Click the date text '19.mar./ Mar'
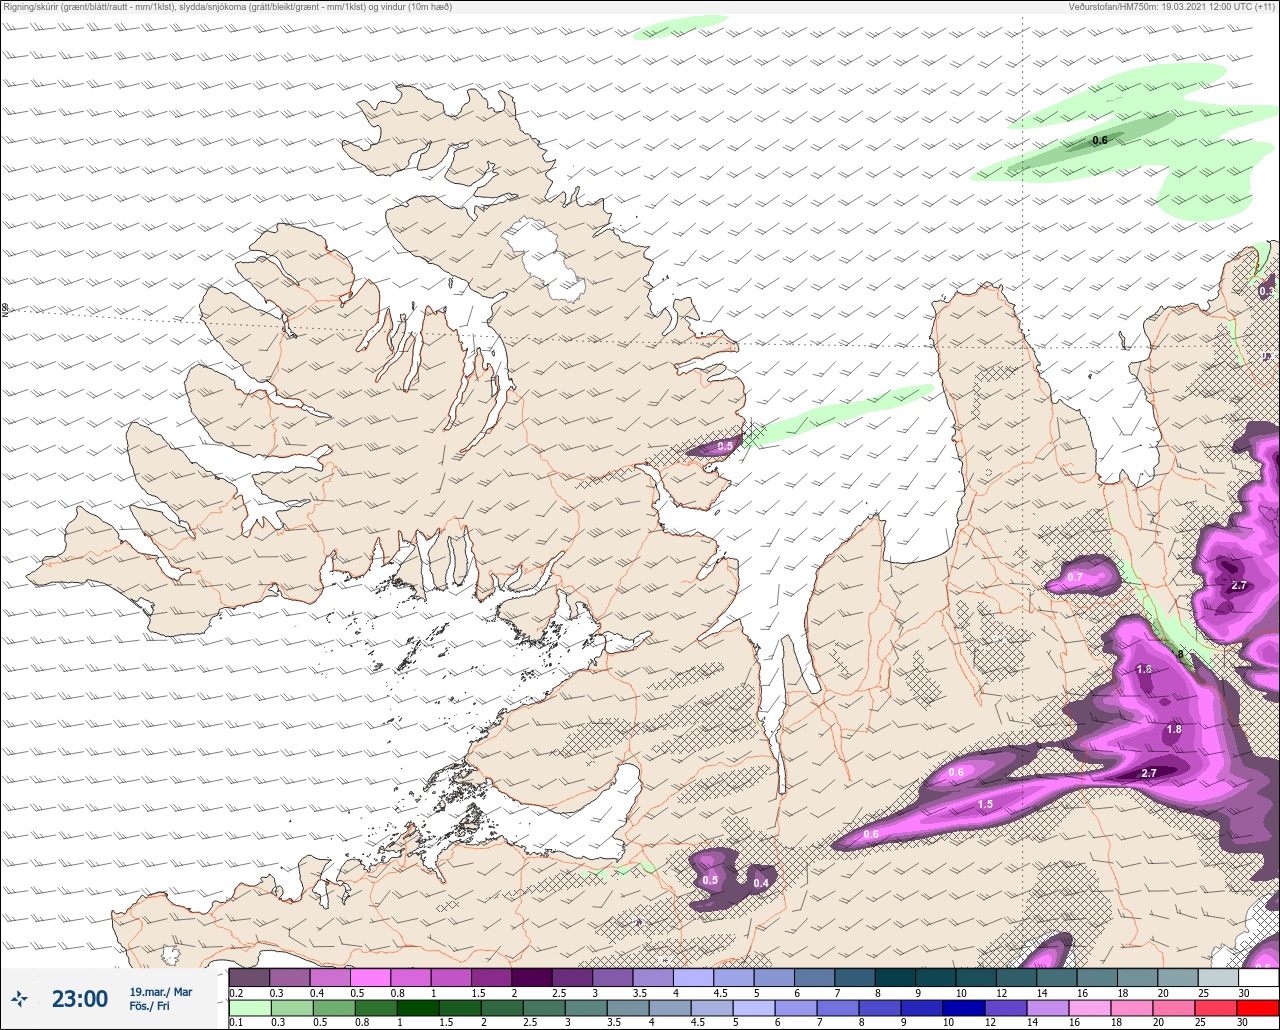 tap(161, 992)
